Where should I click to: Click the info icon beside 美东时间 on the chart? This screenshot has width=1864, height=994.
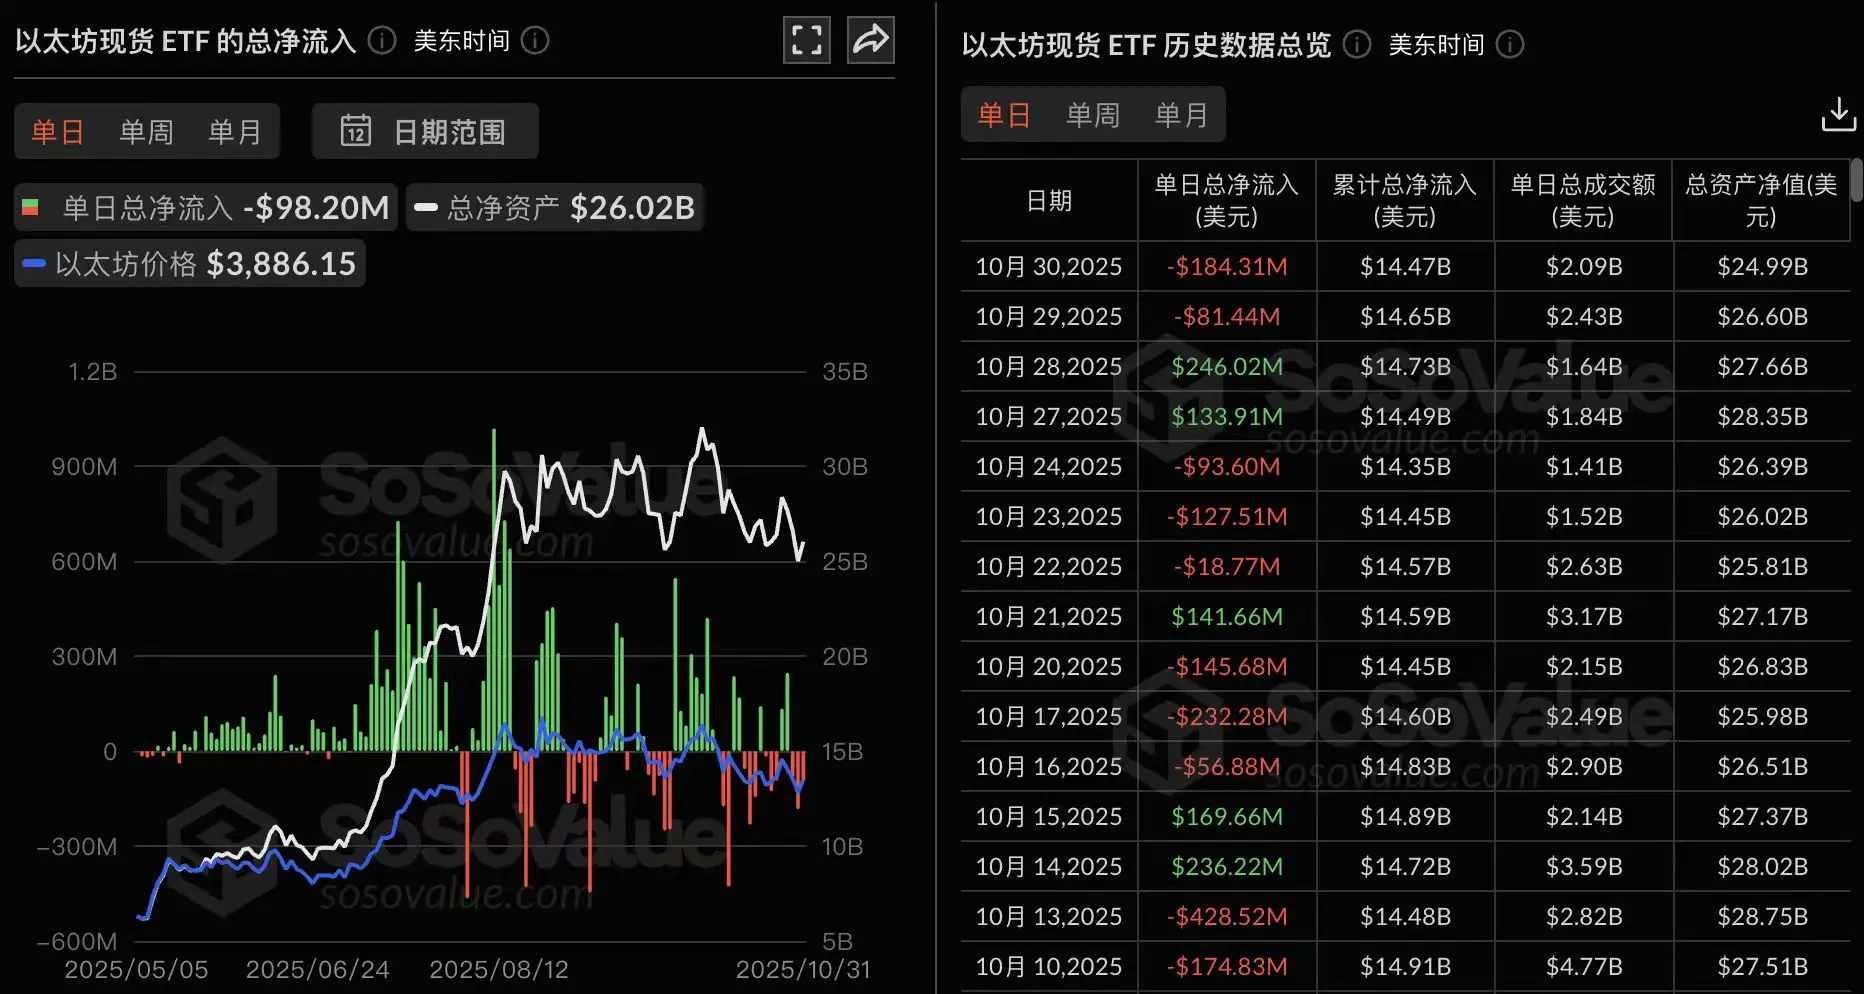pyautogui.click(x=536, y=42)
